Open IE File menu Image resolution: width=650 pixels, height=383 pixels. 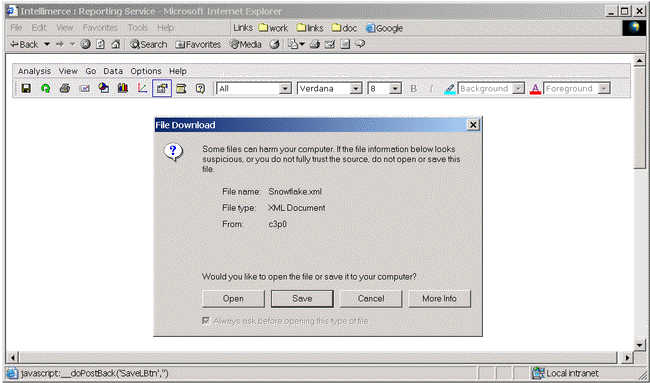pyautogui.click(x=16, y=28)
